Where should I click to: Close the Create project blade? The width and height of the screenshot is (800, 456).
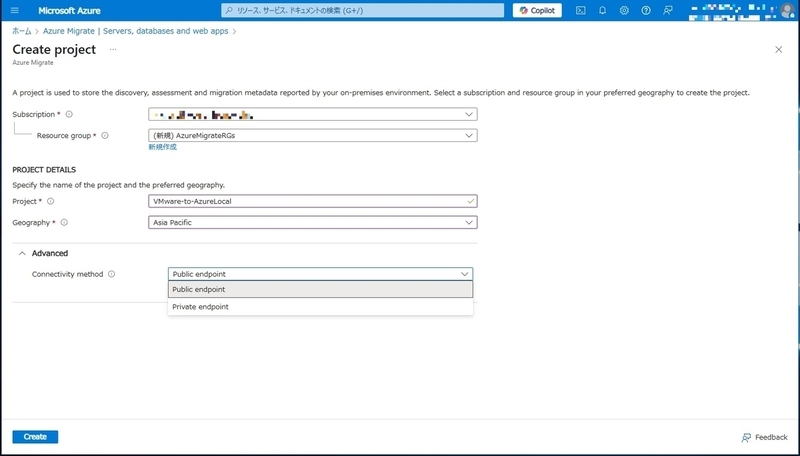tap(779, 49)
